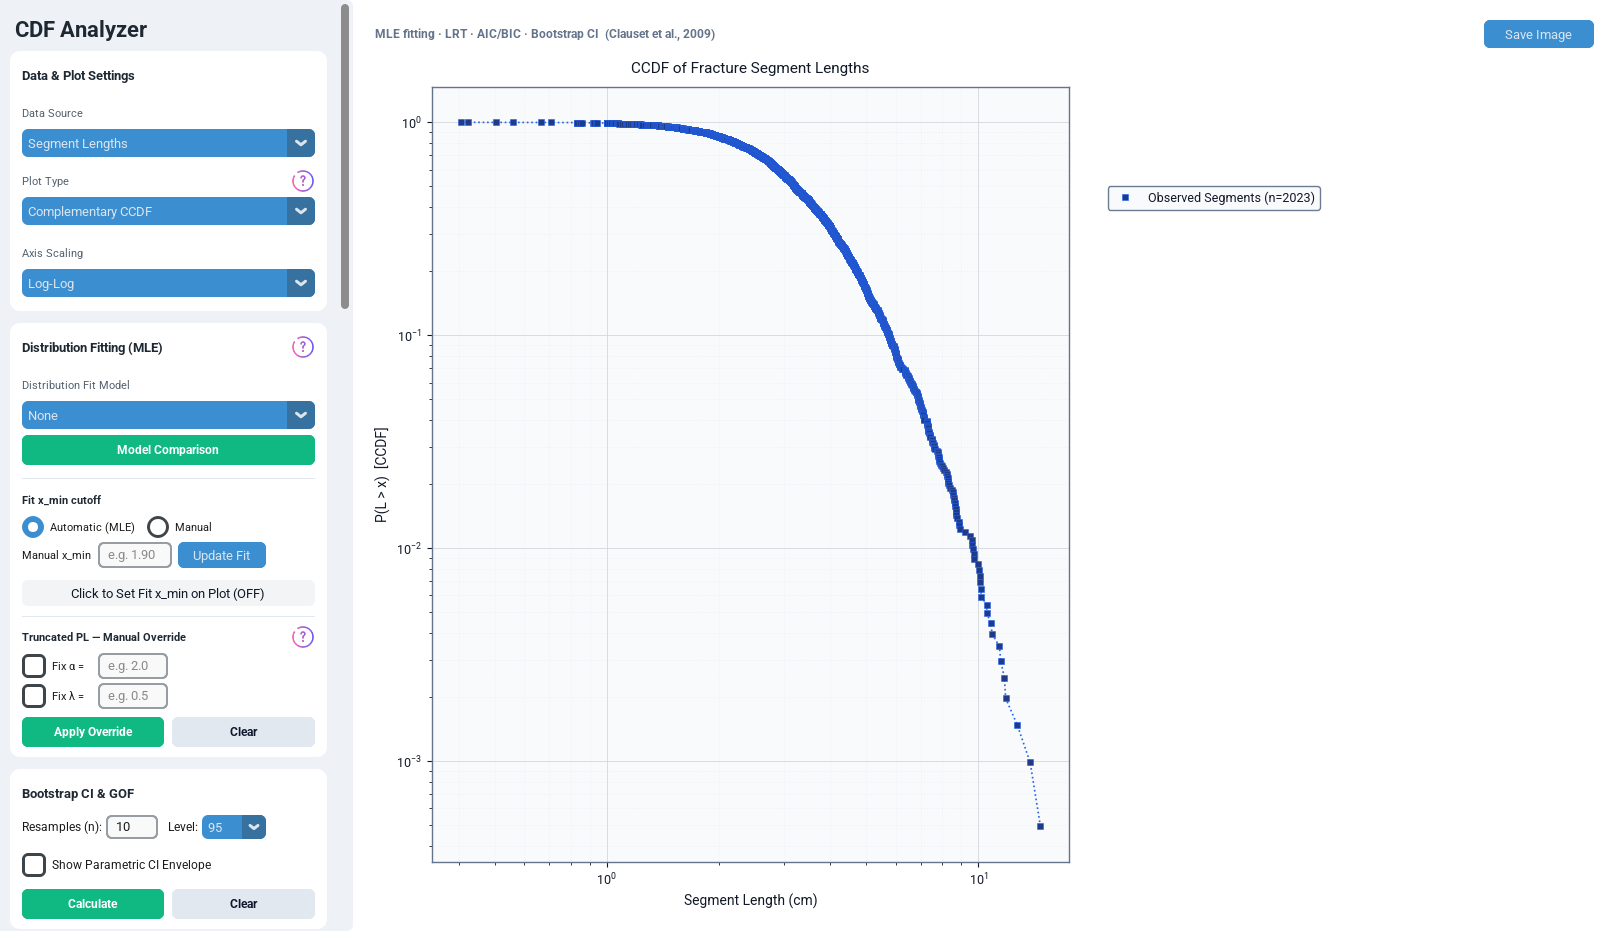Select the Manual x_min radio option
Viewport: 1616px width, 931px height.
[158, 527]
